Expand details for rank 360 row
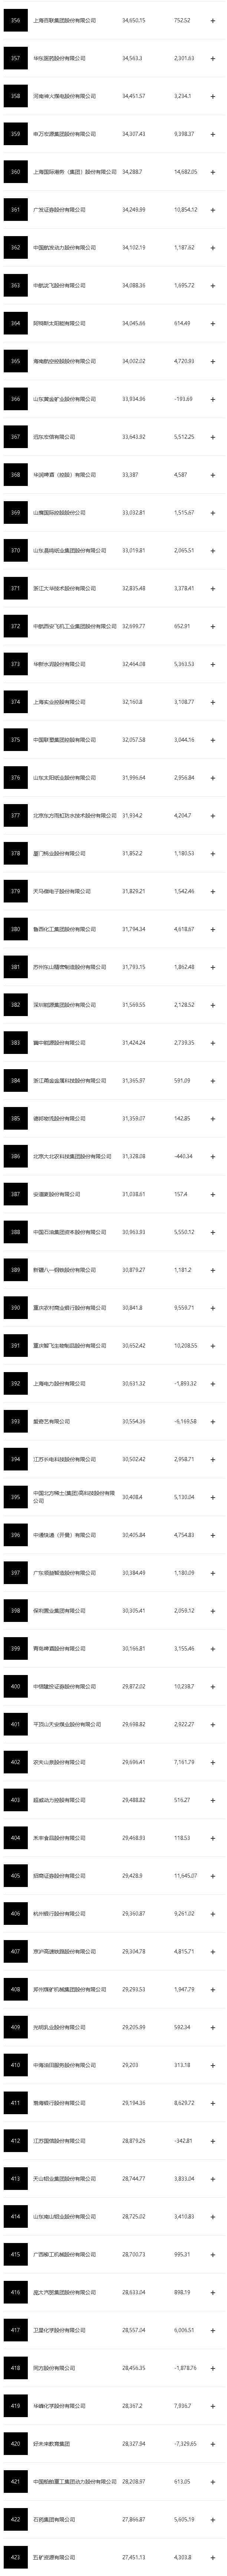This screenshot has width=227, height=2576. pyautogui.click(x=213, y=172)
